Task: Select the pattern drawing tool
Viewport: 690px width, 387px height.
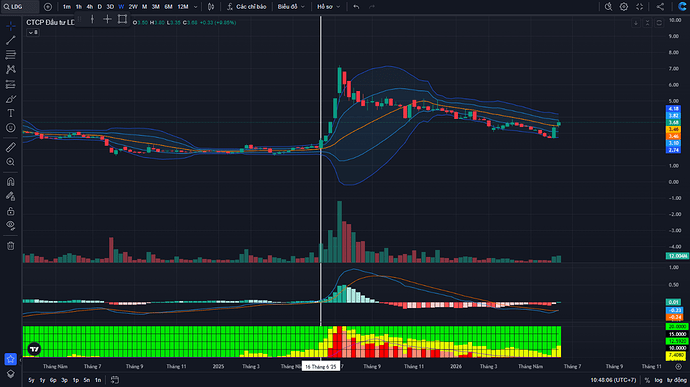Action: click(x=11, y=69)
